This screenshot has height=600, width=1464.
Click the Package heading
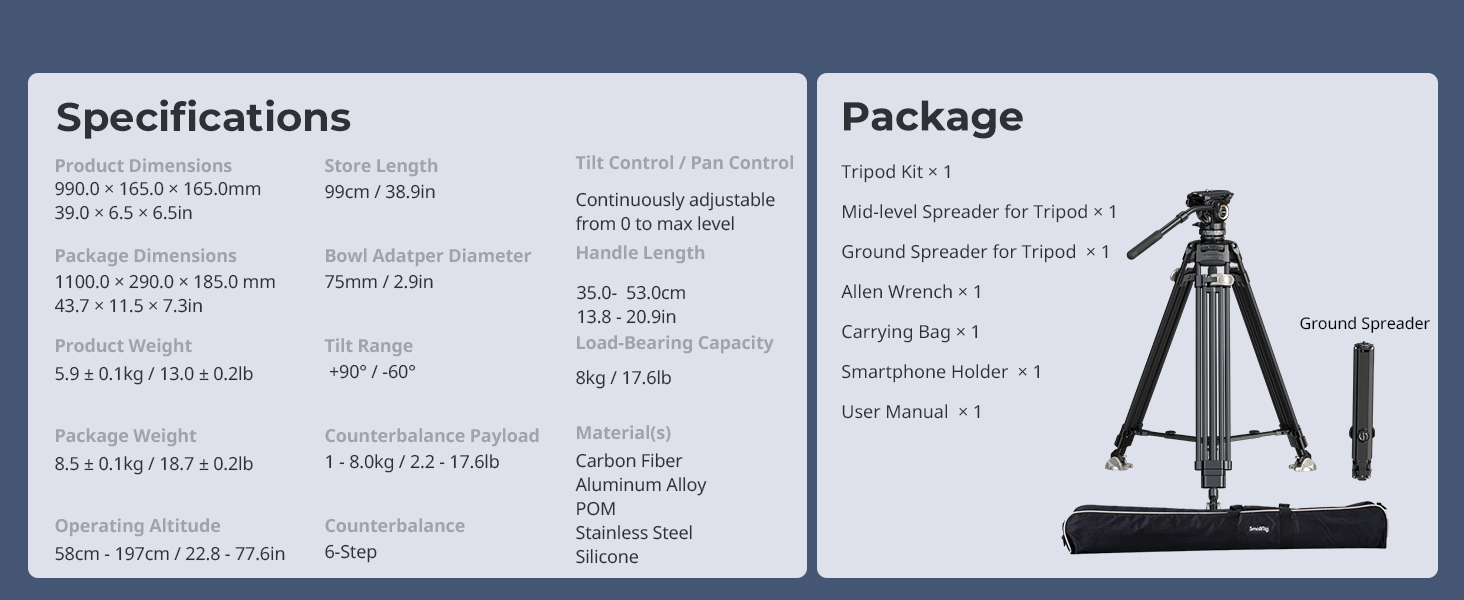[932, 117]
